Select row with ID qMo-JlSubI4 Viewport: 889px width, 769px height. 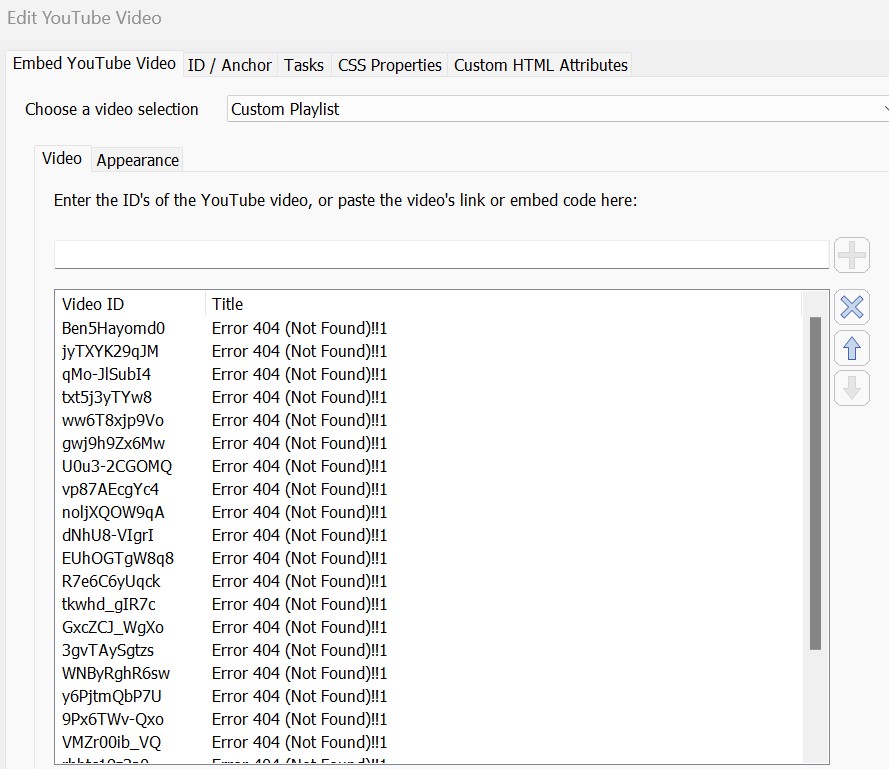[x=429, y=374]
